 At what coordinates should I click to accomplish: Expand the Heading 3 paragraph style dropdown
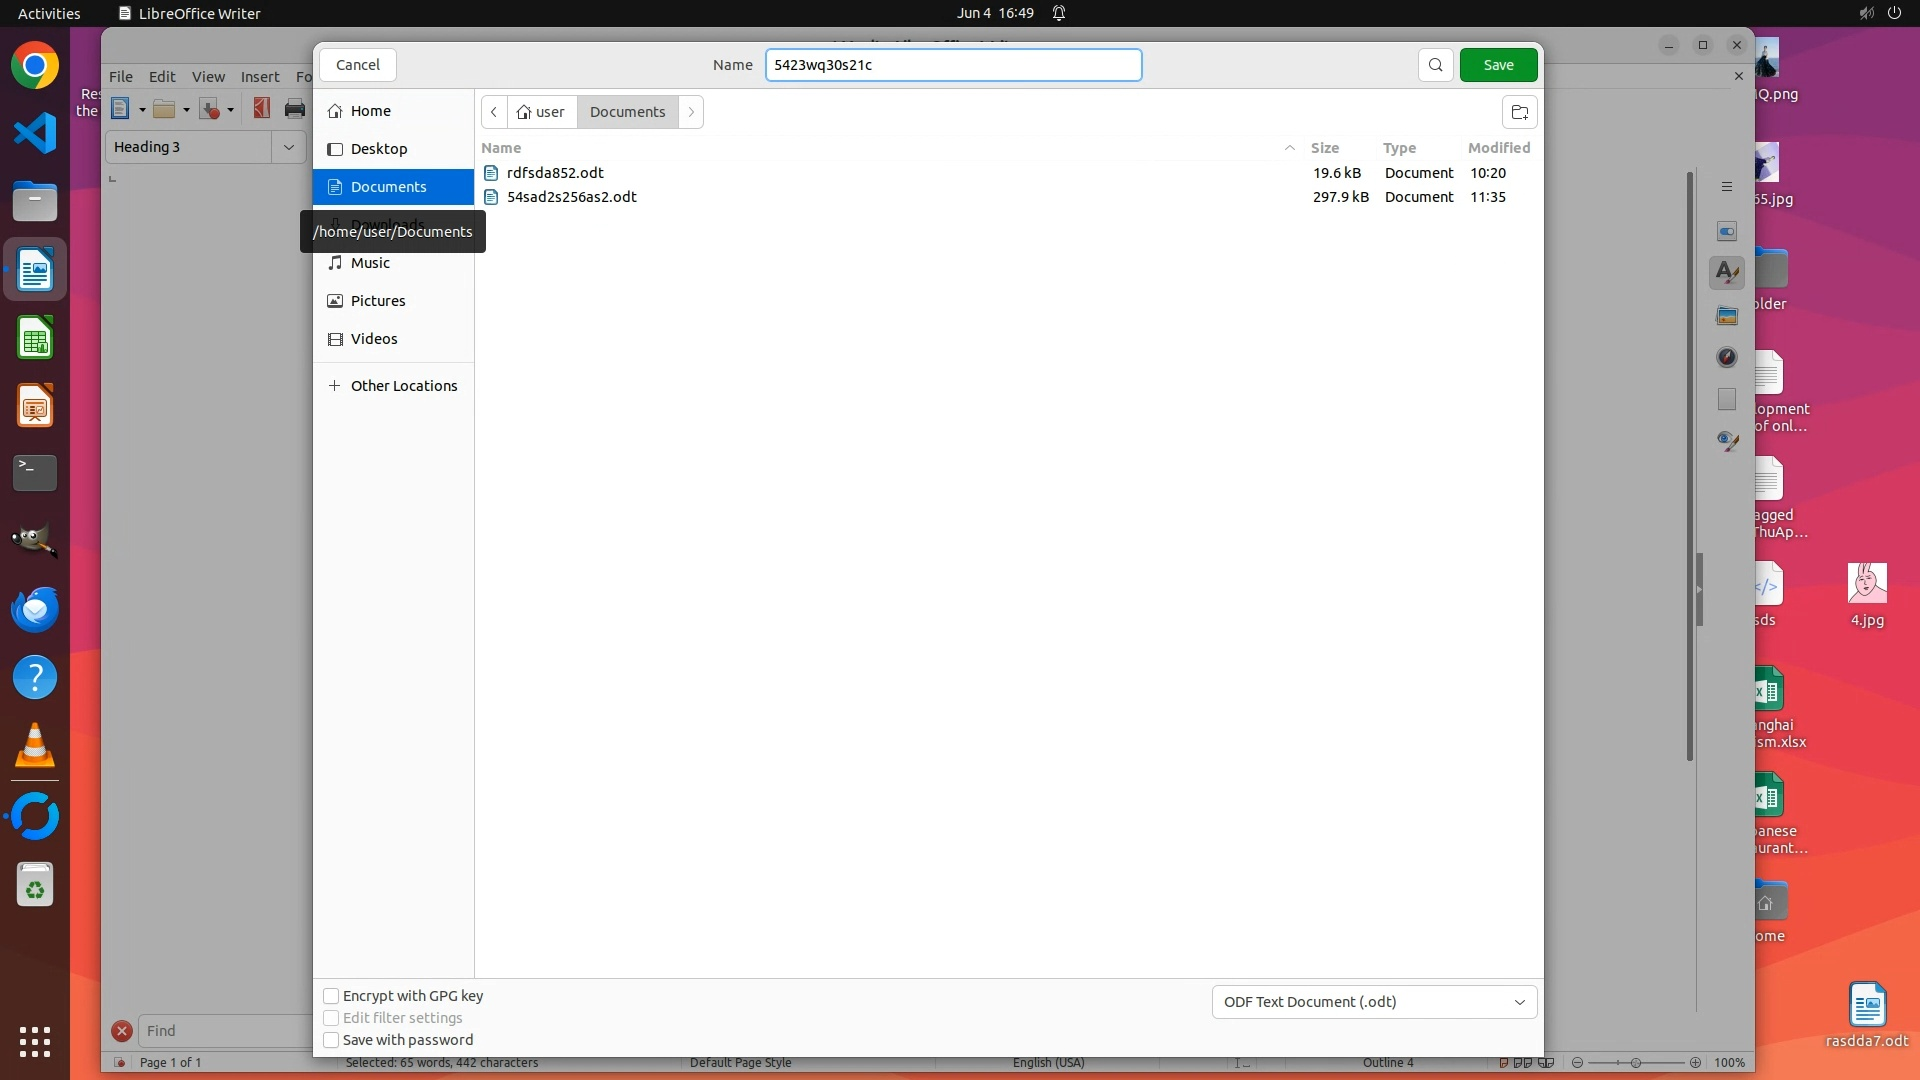289,147
